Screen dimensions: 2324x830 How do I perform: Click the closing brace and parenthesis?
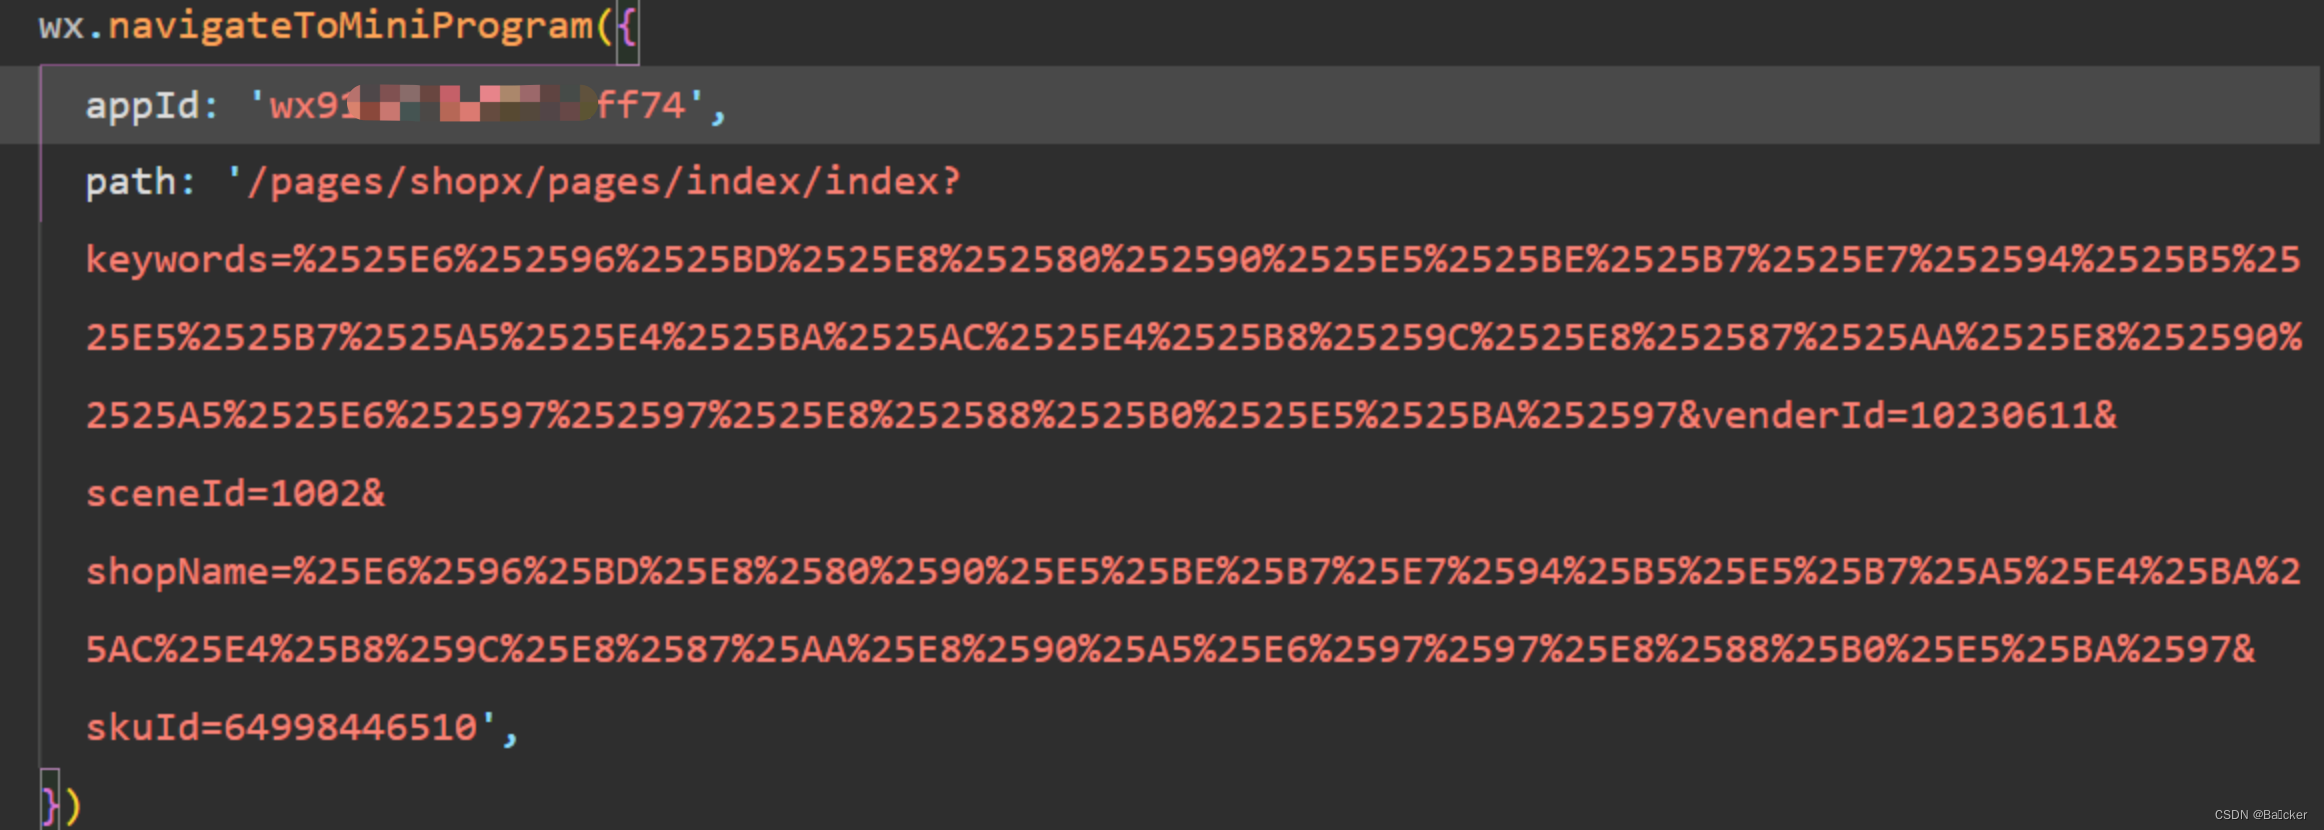pyautogui.click(x=60, y=805)
